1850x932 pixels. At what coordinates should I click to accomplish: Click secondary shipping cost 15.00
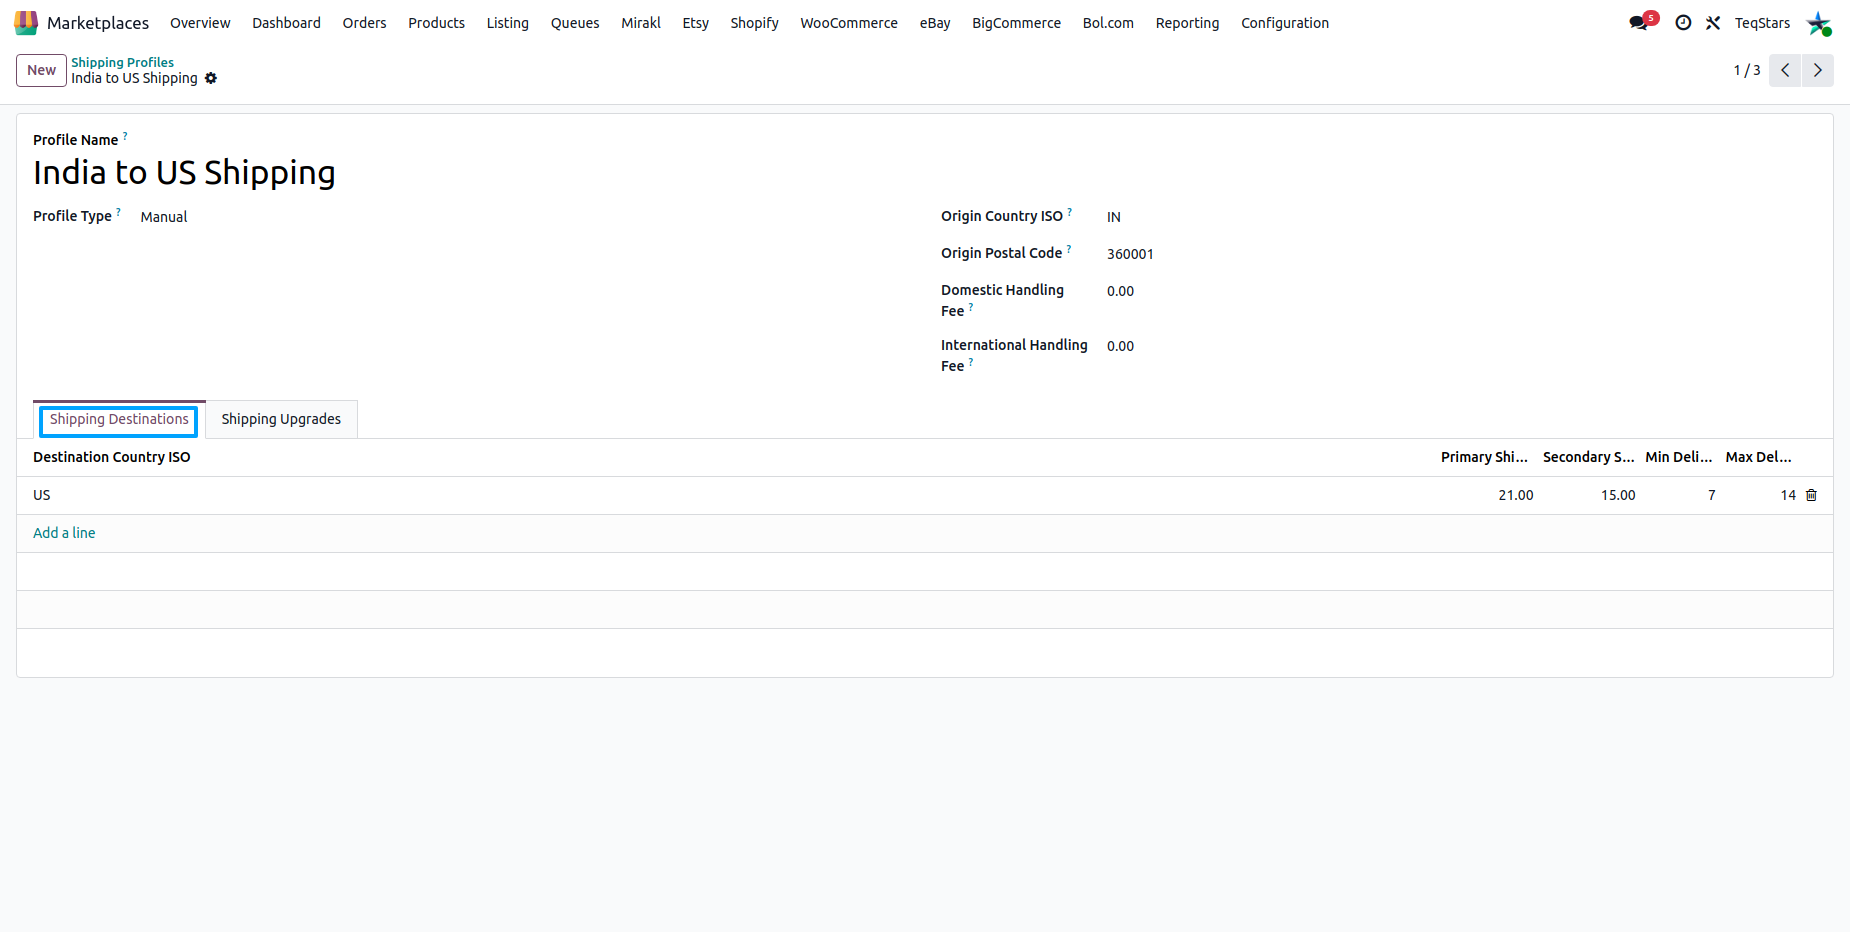coord(1618,495)
